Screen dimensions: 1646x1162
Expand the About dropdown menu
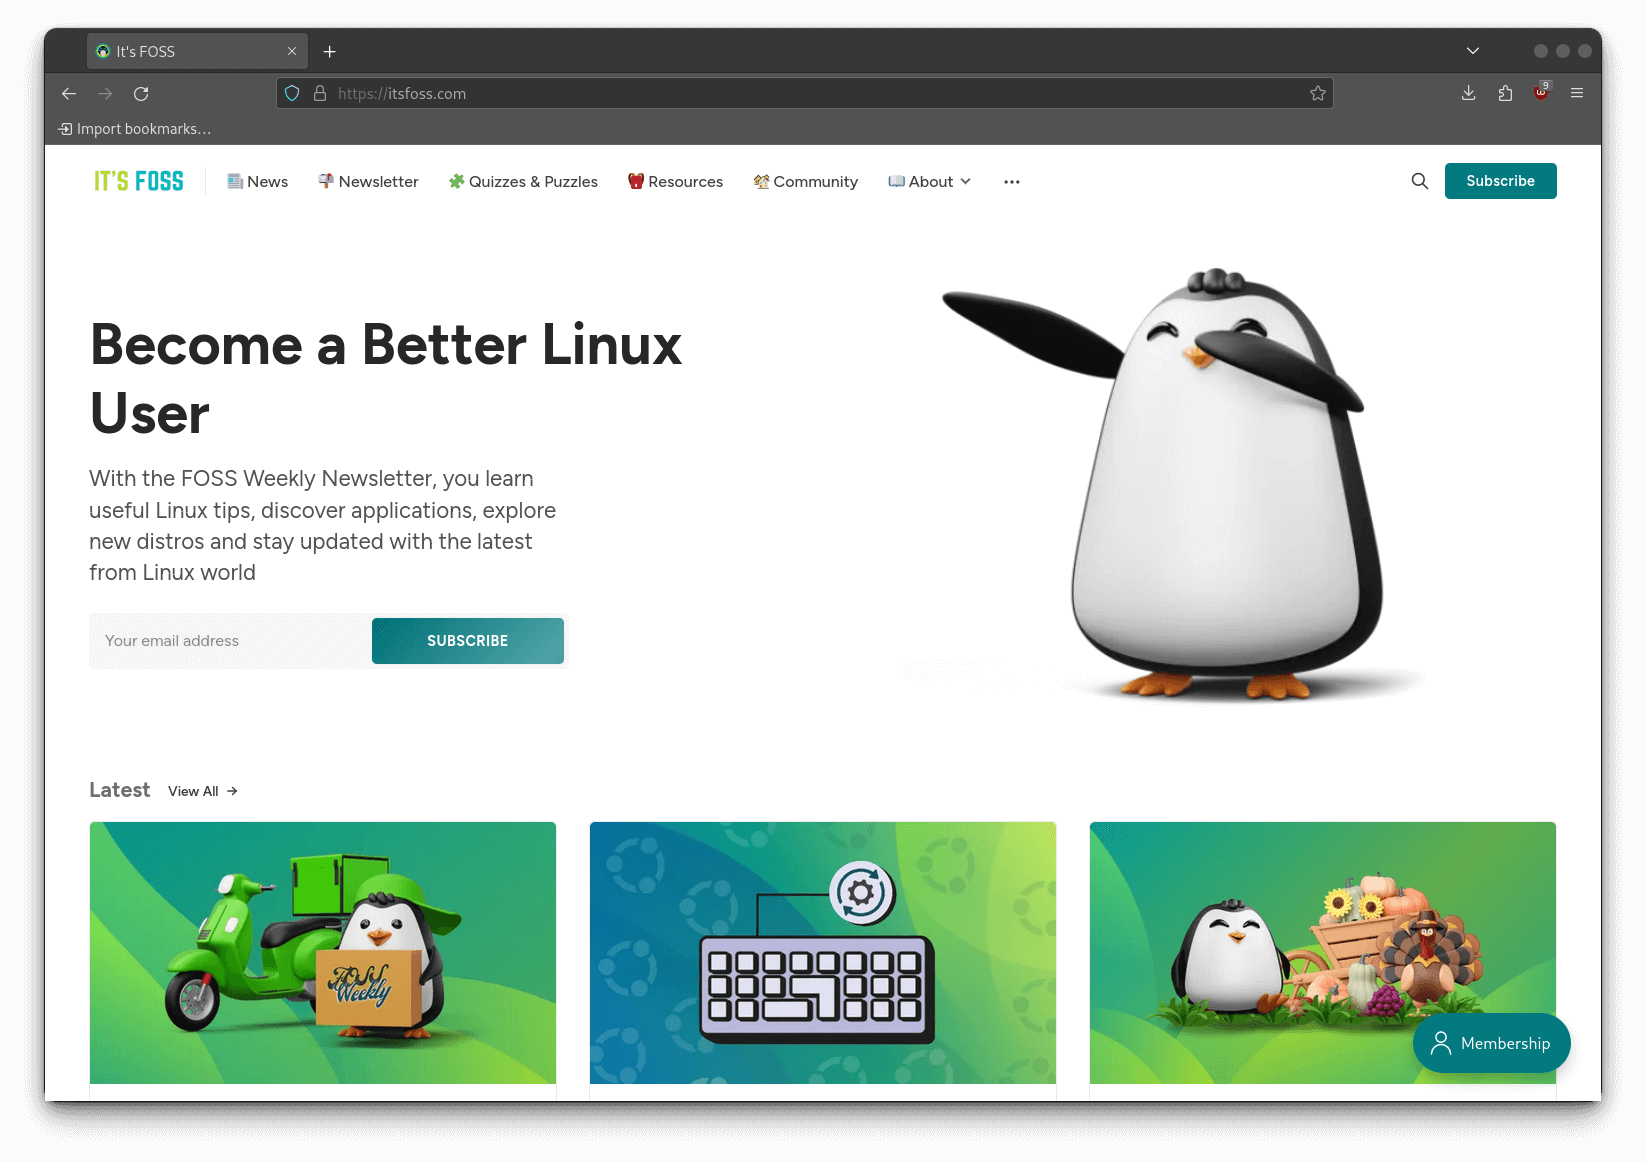929,181
